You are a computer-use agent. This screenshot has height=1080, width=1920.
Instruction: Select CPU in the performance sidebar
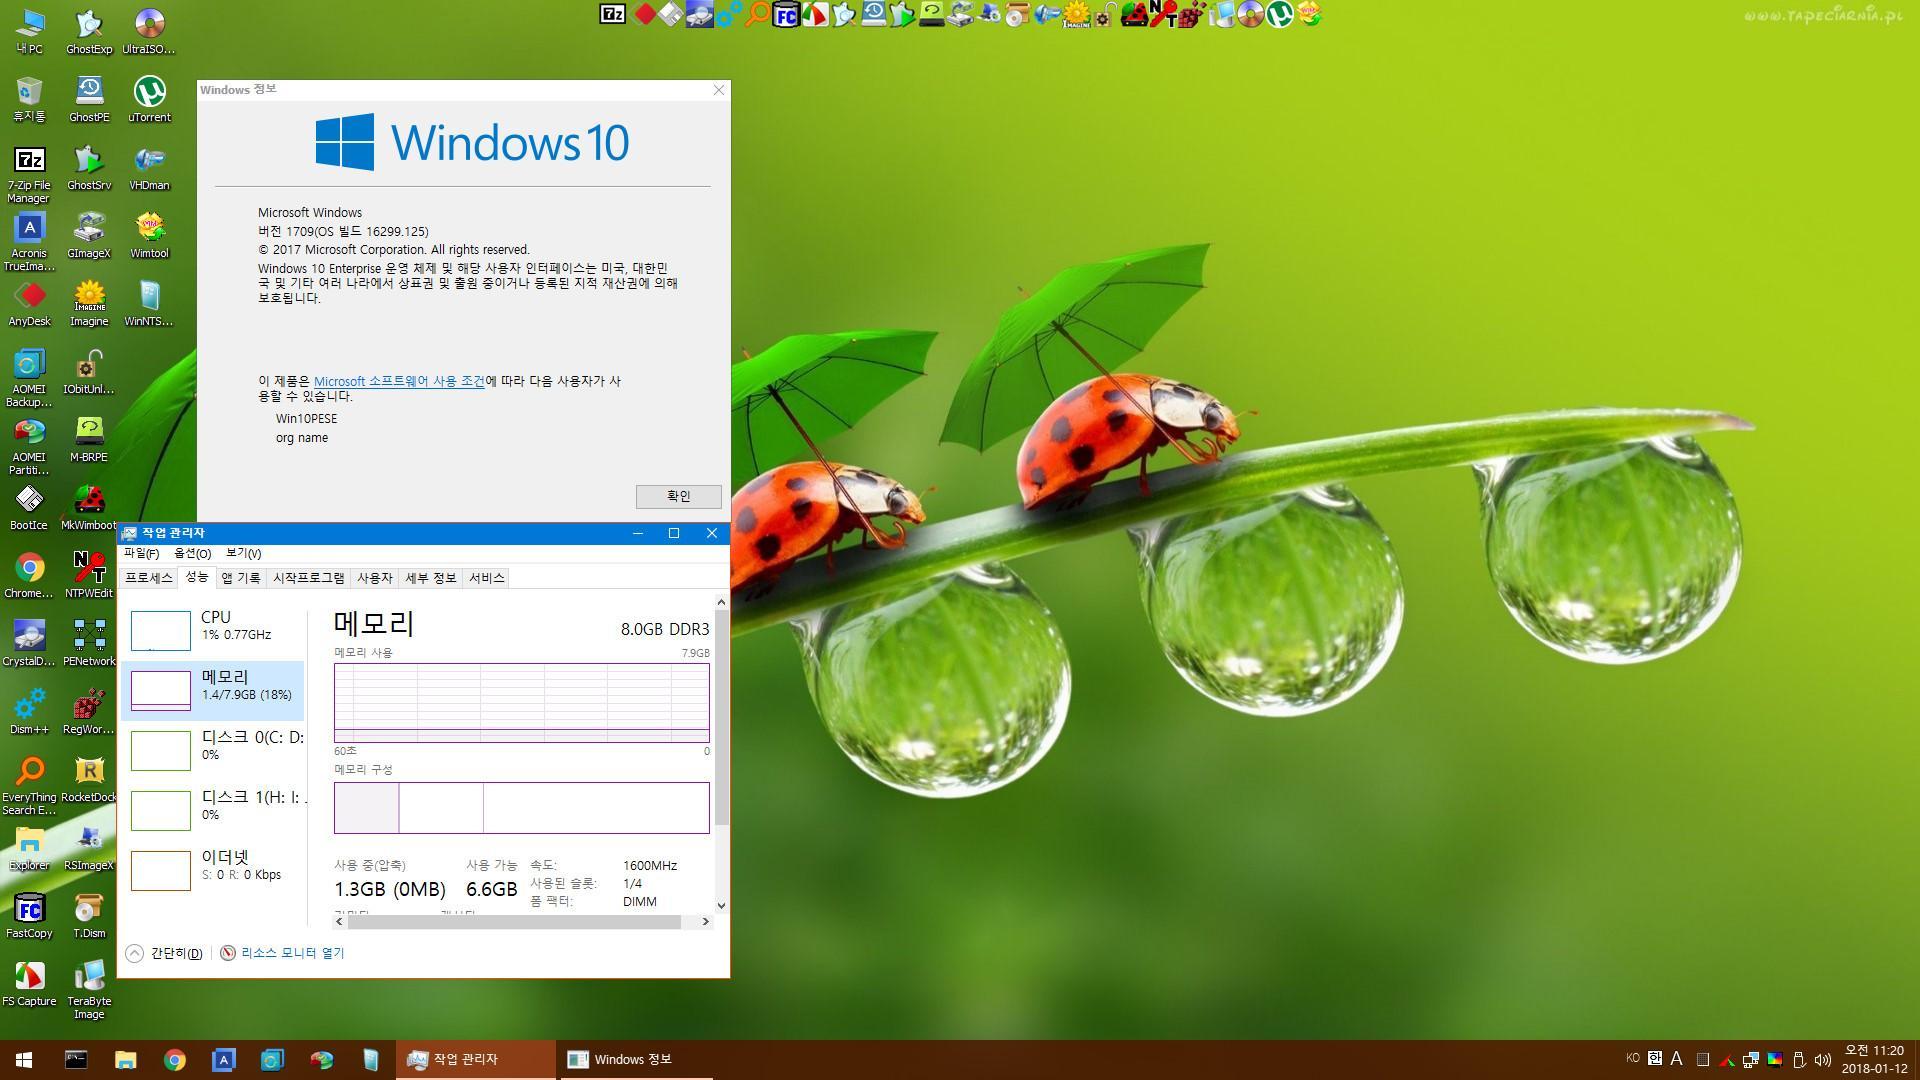tap(212, 630)
